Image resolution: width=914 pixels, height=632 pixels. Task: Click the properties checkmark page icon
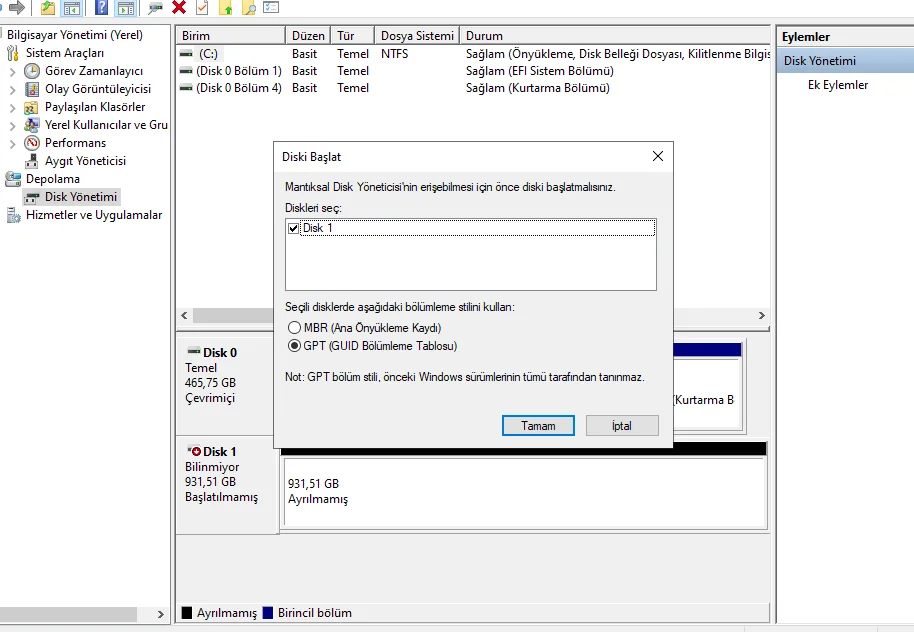point(202,8)
